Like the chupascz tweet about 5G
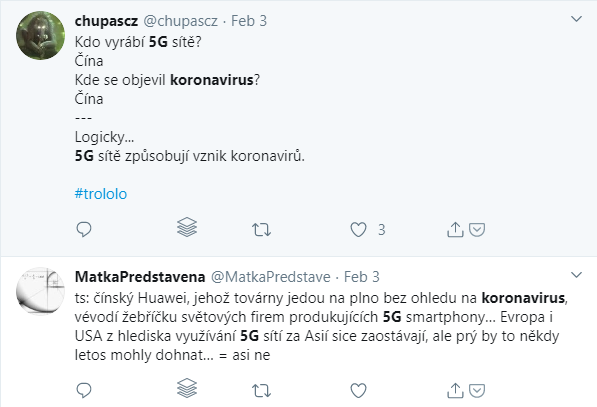 point(358,230)
